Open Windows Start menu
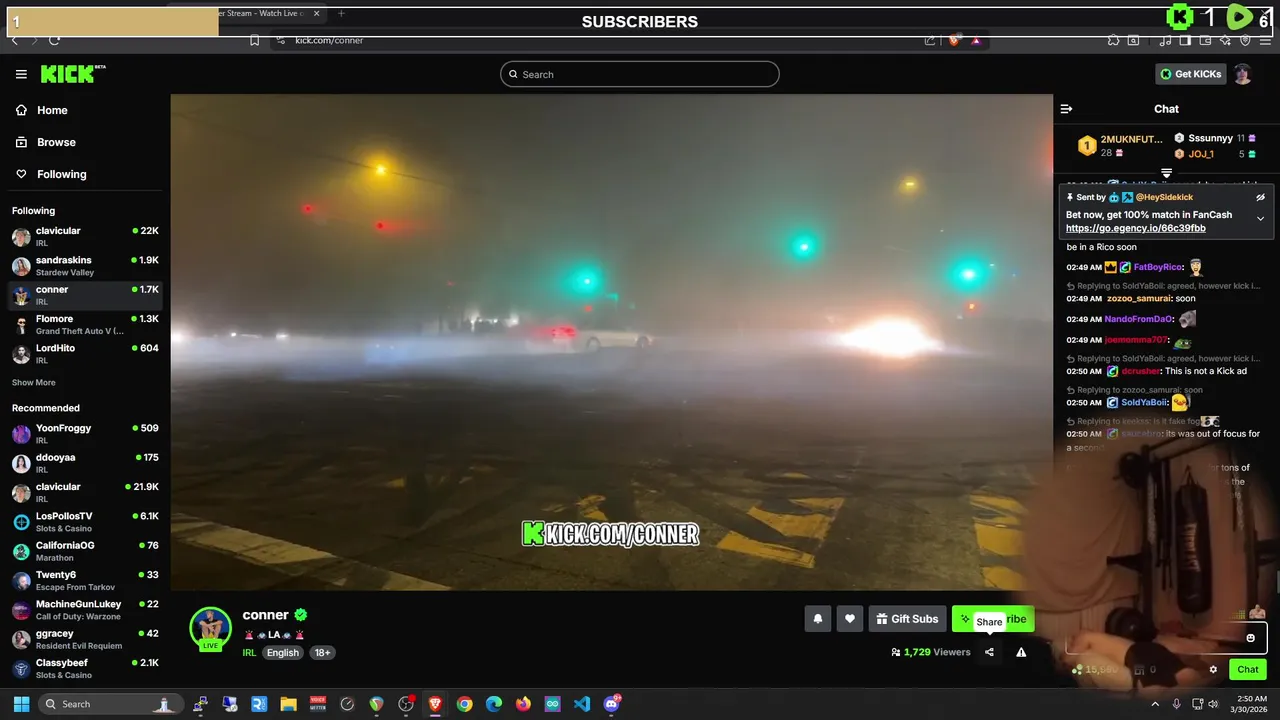The width and height of the screenshot is (1280, 720). (21, 704)
